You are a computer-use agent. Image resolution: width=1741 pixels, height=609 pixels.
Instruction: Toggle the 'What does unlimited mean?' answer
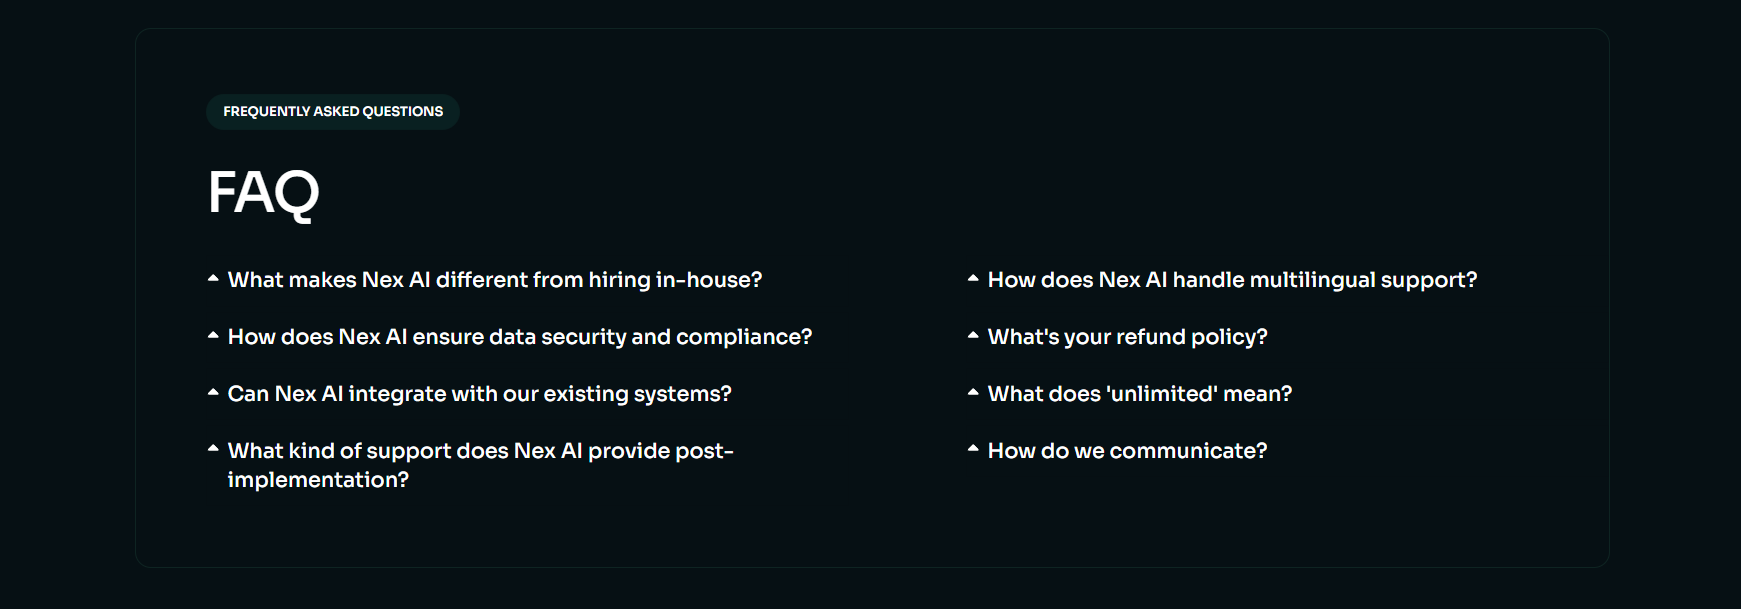[x=1140, y=394]
